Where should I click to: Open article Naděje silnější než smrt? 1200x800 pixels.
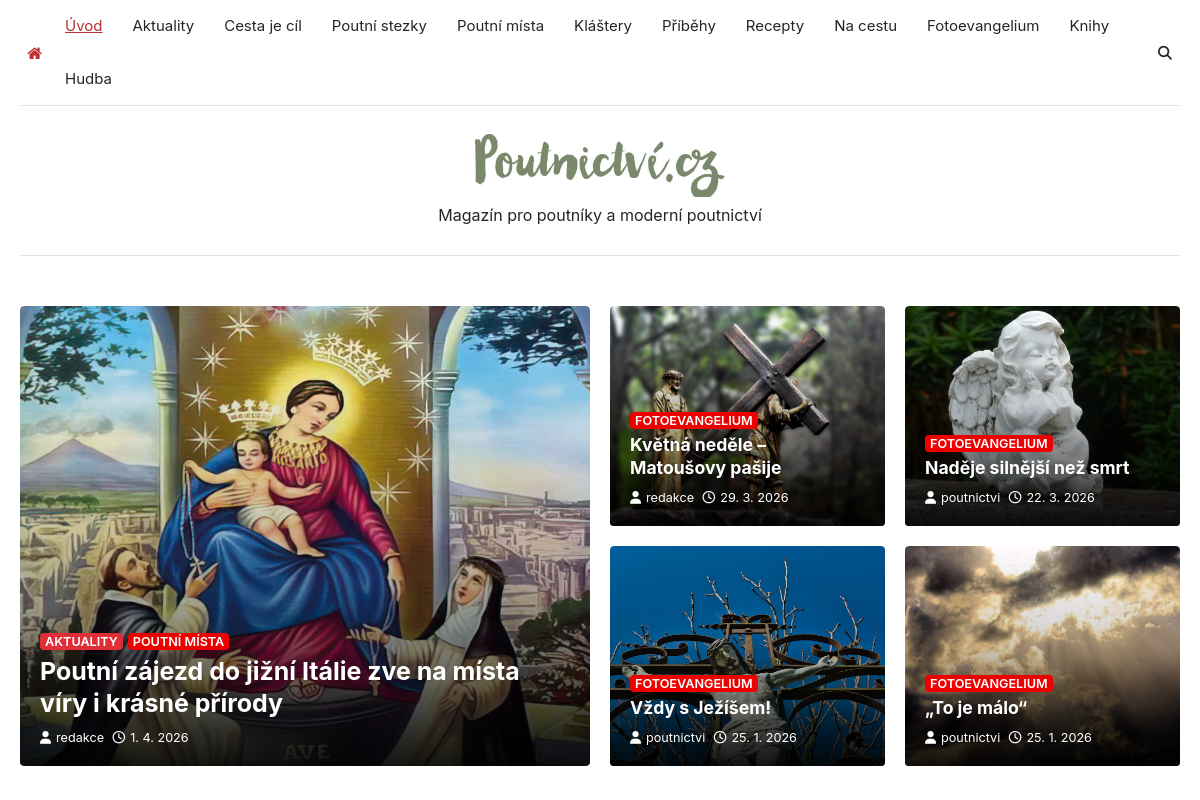coord(1027,467)
